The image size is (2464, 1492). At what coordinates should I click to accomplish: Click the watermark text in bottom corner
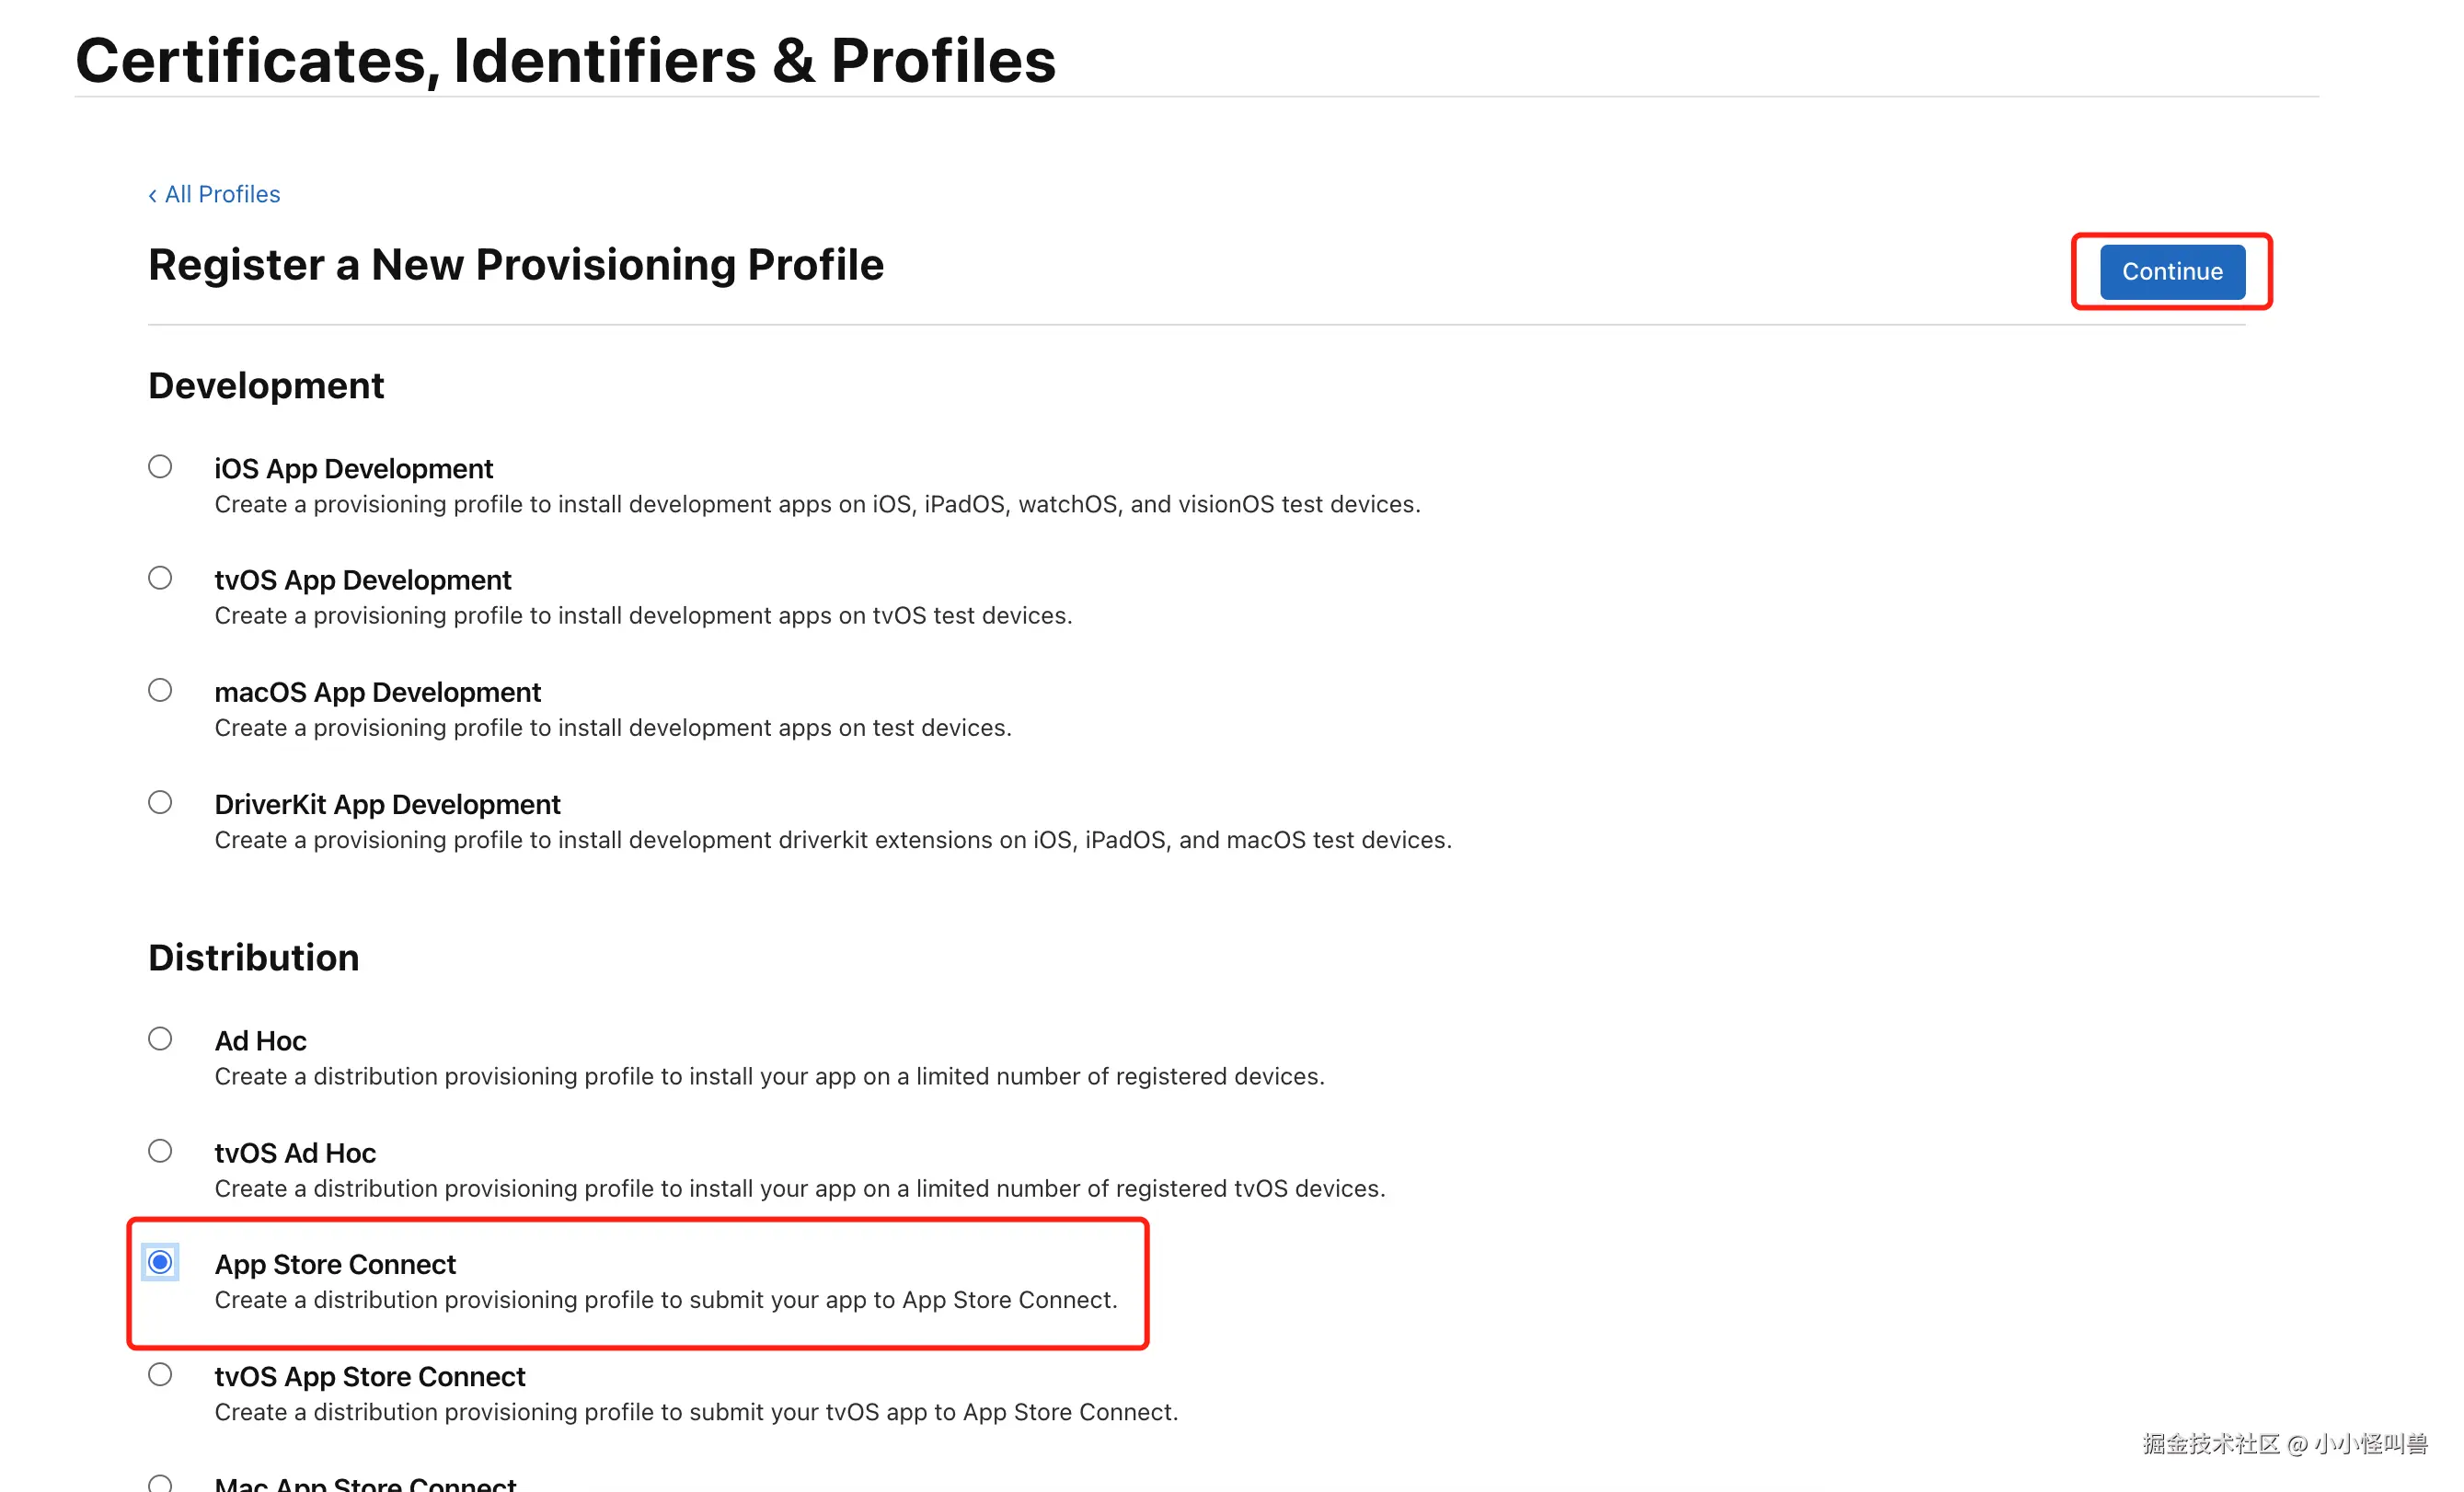tap(2284, 1444)
